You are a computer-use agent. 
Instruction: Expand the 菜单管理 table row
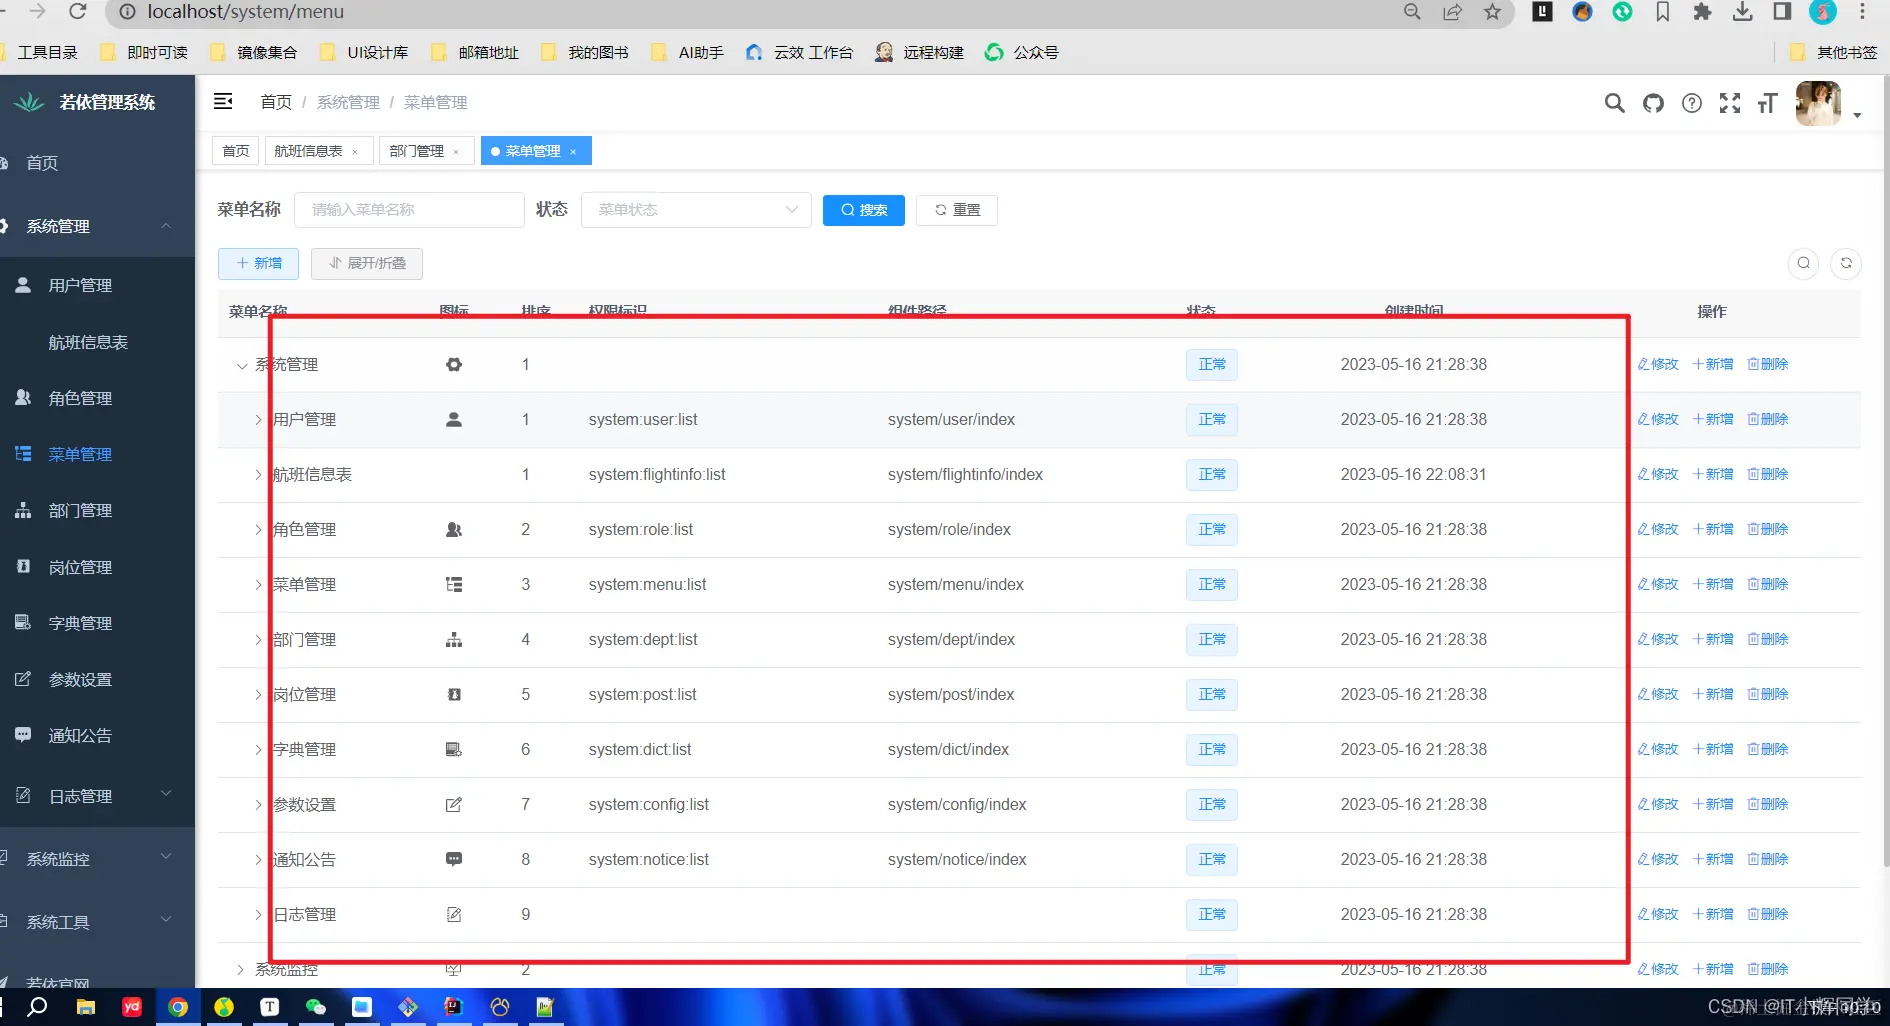click(258, 585)
